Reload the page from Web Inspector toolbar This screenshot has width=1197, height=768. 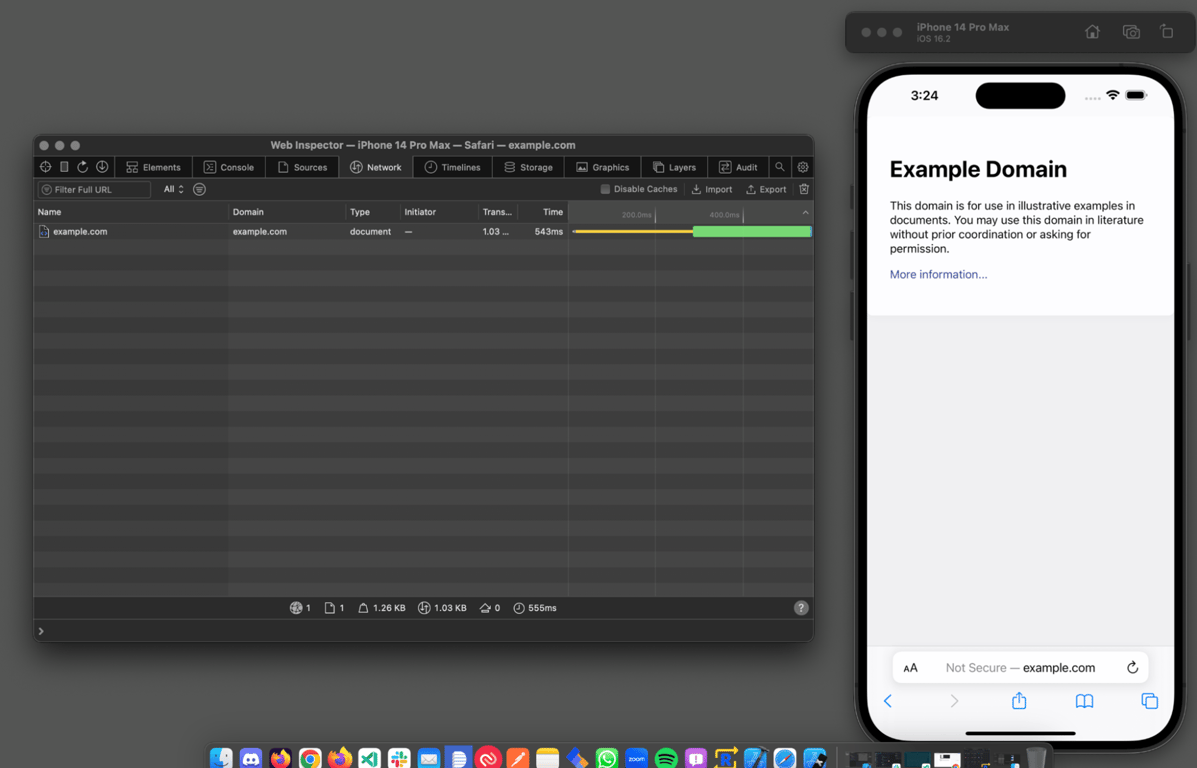click(x=82, y=167)
